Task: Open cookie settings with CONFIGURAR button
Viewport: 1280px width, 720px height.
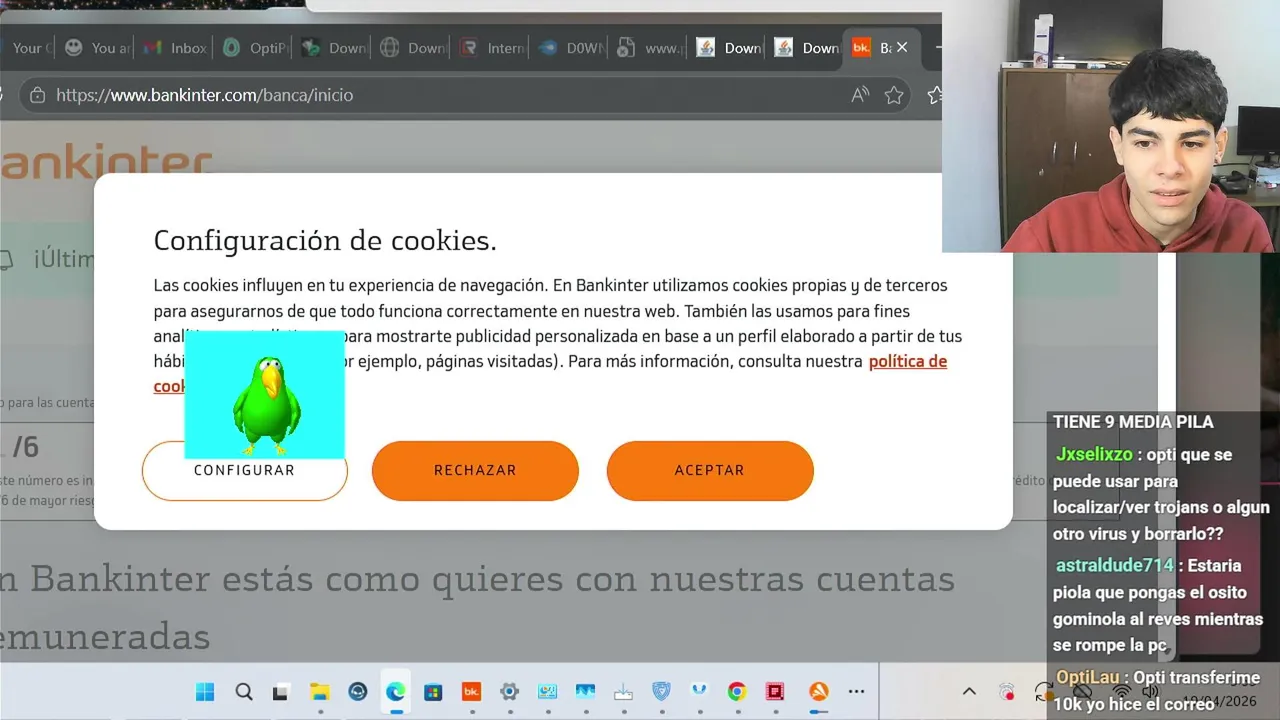Action: point(244,471)
